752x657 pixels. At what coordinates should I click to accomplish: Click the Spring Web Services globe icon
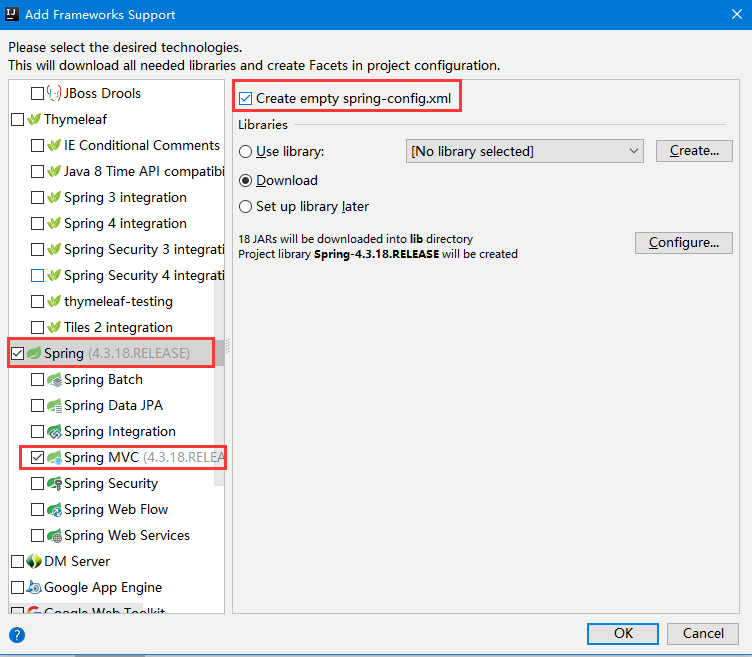[x=54, y=535]
